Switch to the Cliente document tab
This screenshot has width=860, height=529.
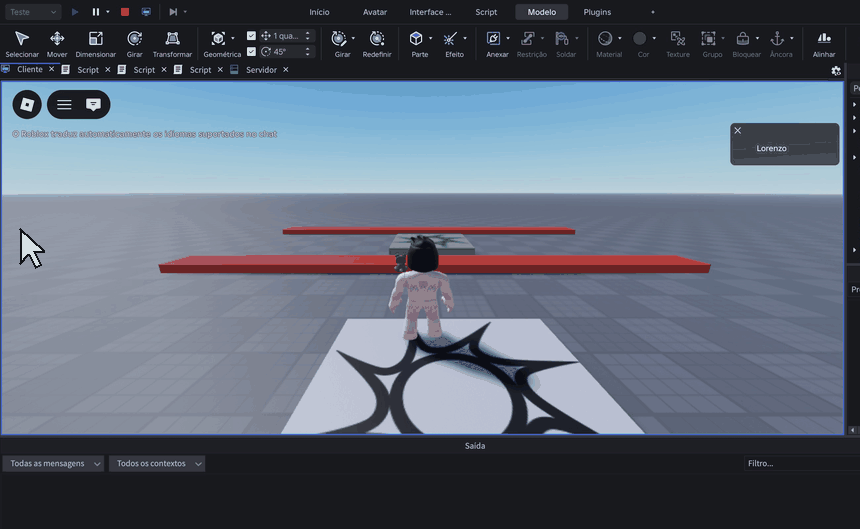click(x=30, y=69)
